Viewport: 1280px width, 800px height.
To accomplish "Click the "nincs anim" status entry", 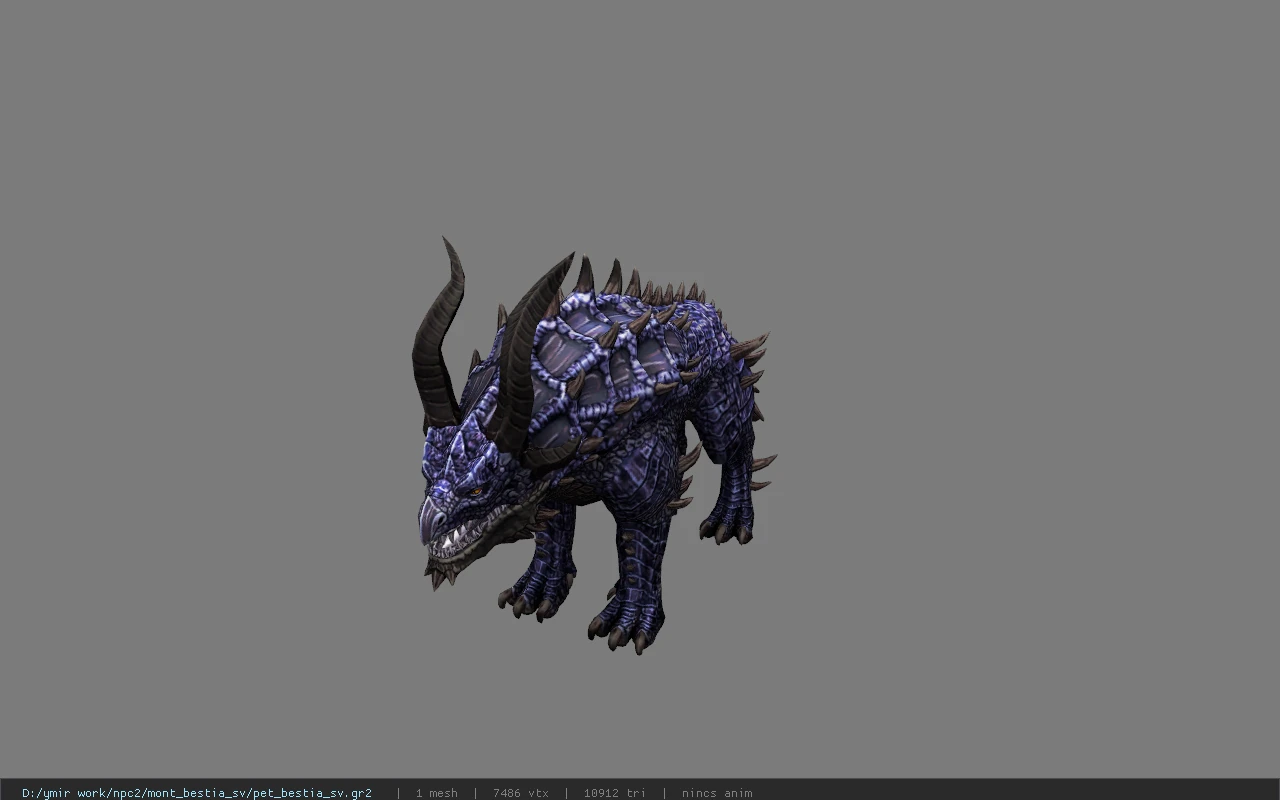I will pos(716,793).
